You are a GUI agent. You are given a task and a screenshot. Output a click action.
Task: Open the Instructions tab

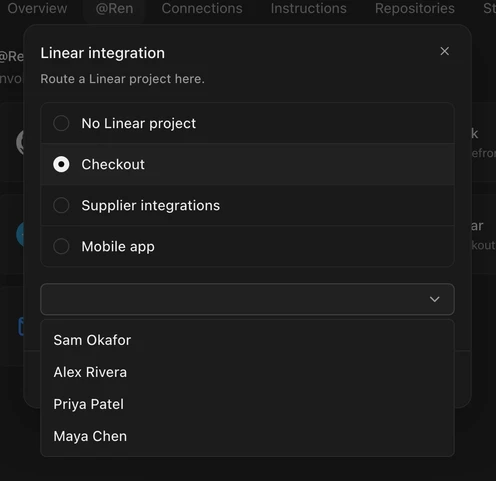point(309,8)
